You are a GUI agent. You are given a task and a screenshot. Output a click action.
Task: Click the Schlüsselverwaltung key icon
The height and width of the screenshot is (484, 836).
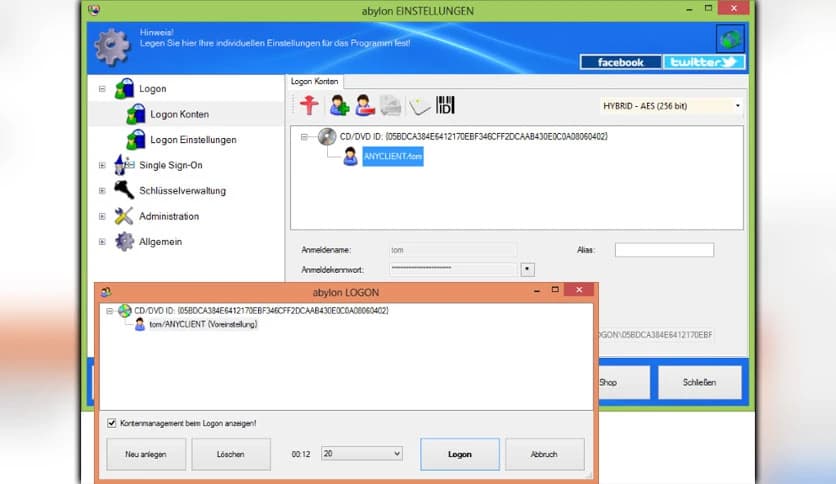(124, 190)
